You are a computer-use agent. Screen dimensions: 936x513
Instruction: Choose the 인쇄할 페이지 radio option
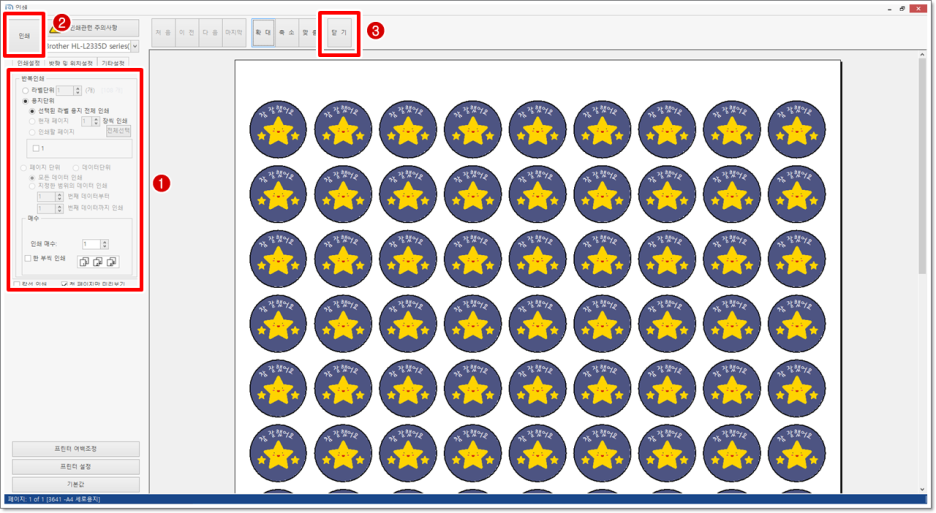click(32, 132)
